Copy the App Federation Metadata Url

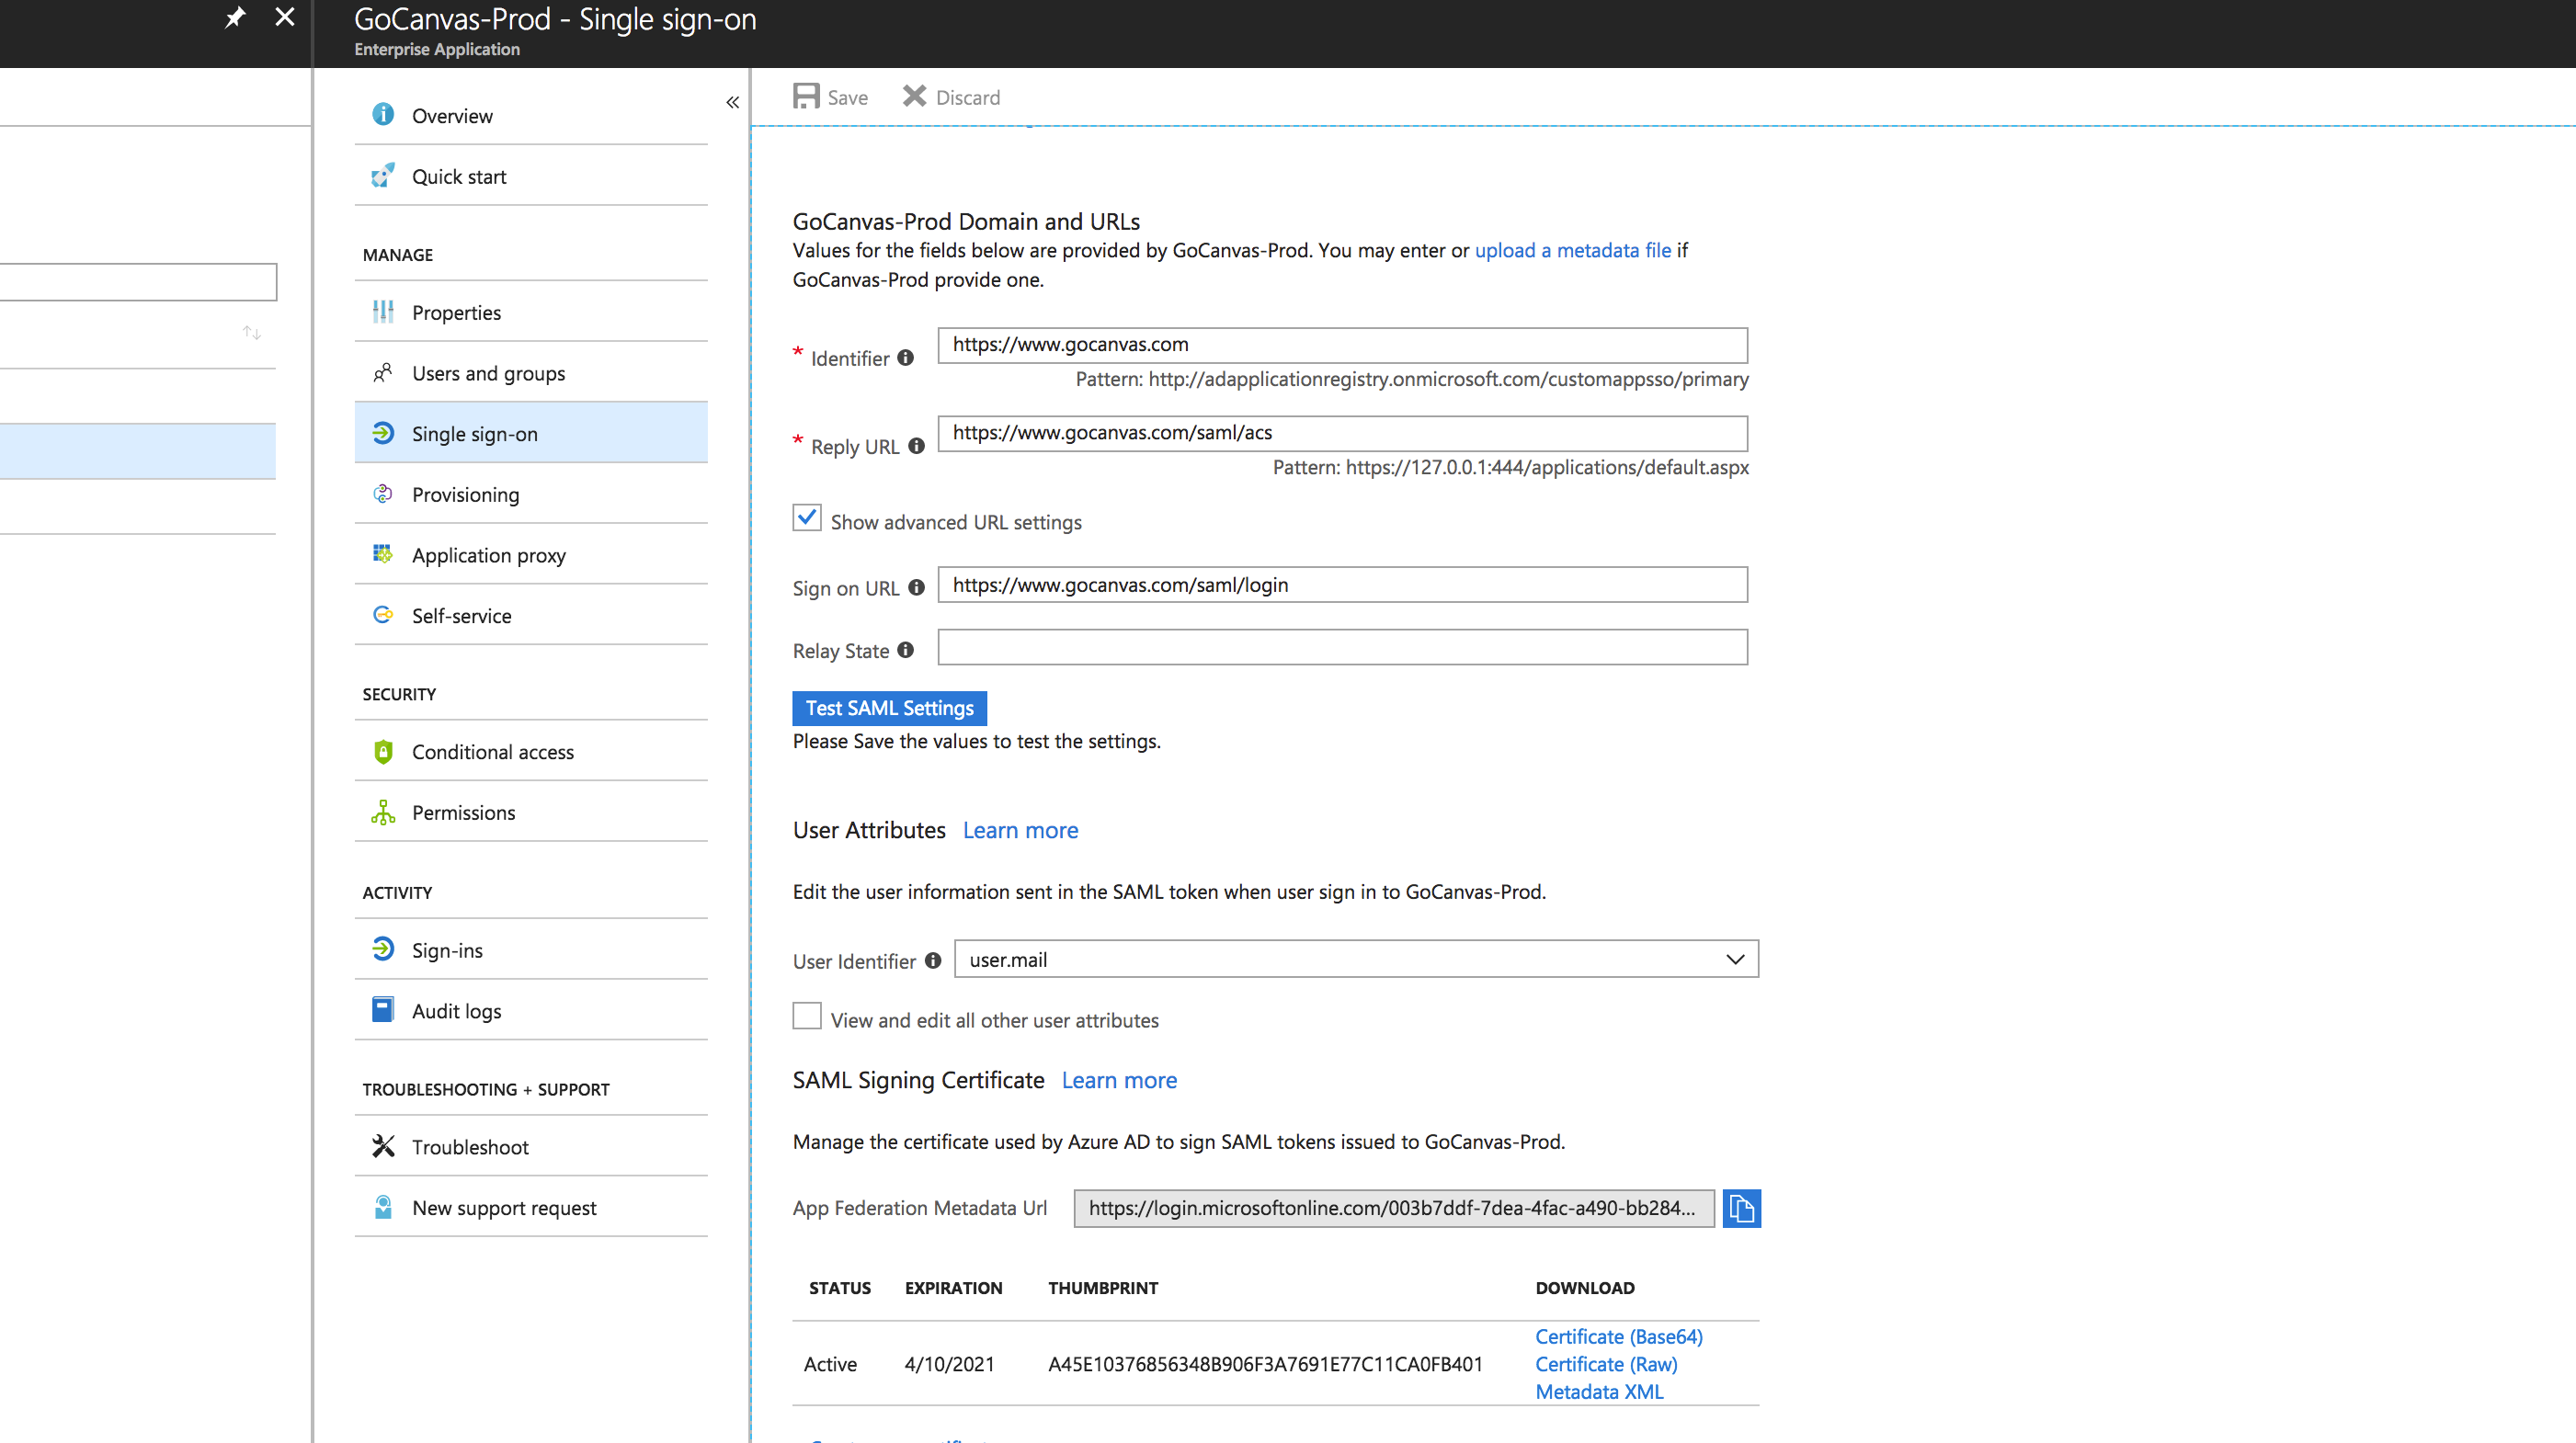1741,1208
